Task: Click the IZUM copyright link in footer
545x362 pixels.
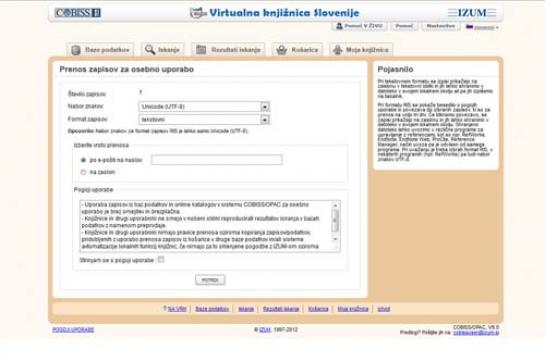Action: click(x=265, y=330)
